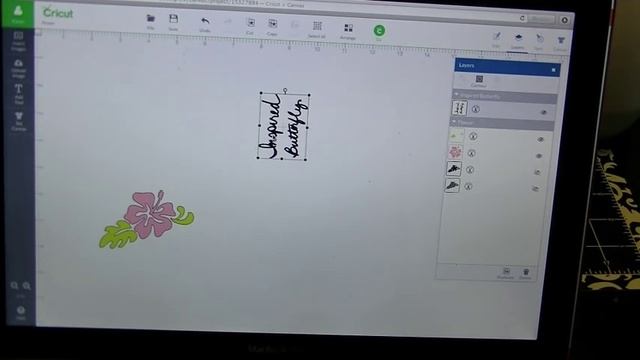Open the Canvas tab at far right

561,43
